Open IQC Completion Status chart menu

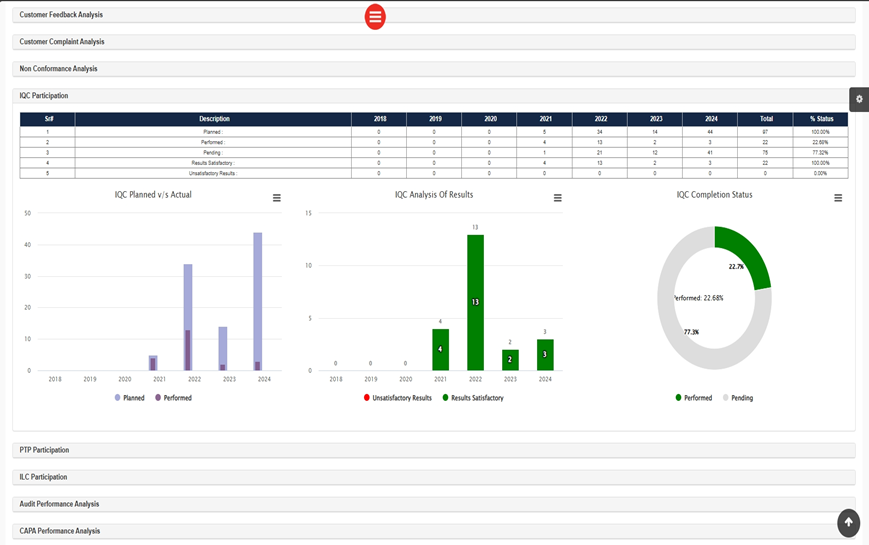[x=838, y=198]
